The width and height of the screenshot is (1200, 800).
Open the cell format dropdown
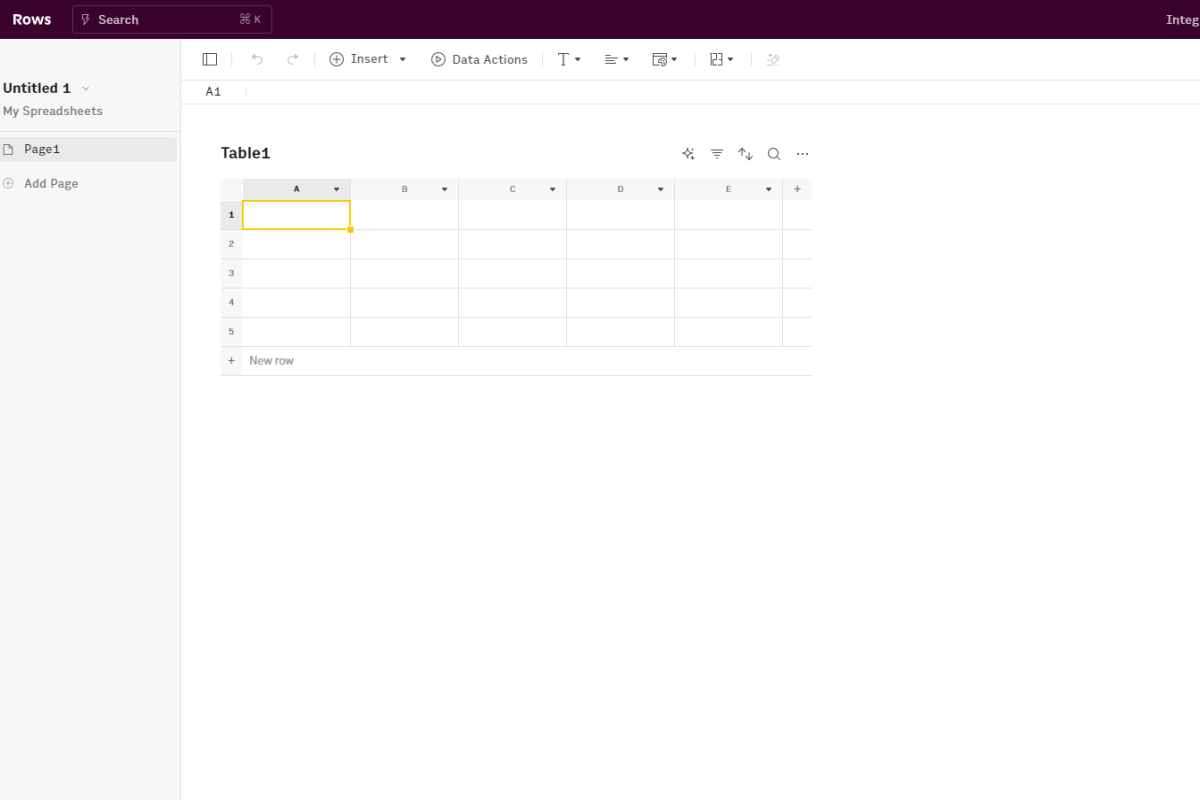click(664, 60)
